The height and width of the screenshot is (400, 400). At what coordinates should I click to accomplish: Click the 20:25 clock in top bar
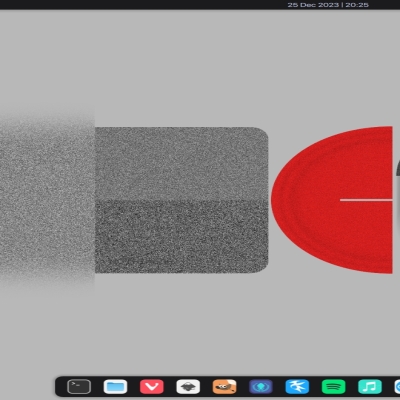pos(357,5)
